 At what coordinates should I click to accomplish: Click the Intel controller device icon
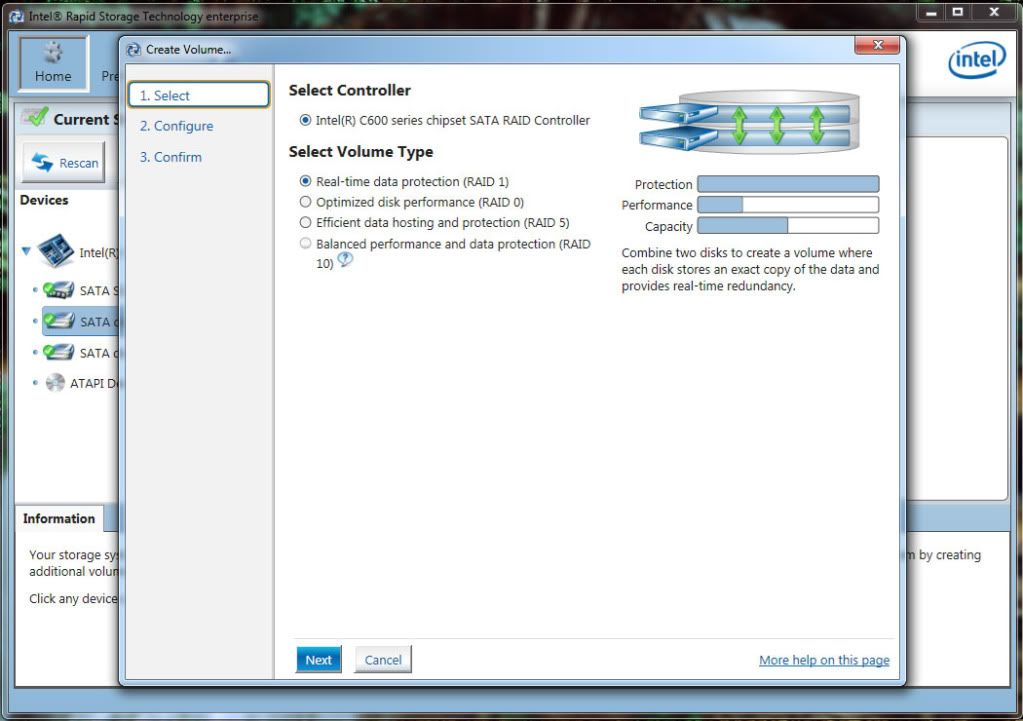(55, 251)
